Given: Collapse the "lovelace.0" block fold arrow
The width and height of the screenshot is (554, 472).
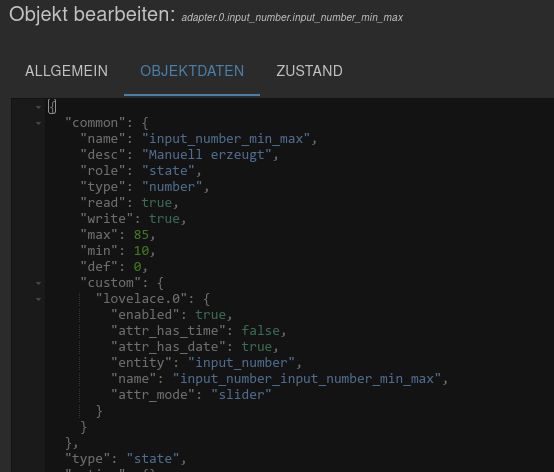Looking at the screenshot, I should 38,299.
